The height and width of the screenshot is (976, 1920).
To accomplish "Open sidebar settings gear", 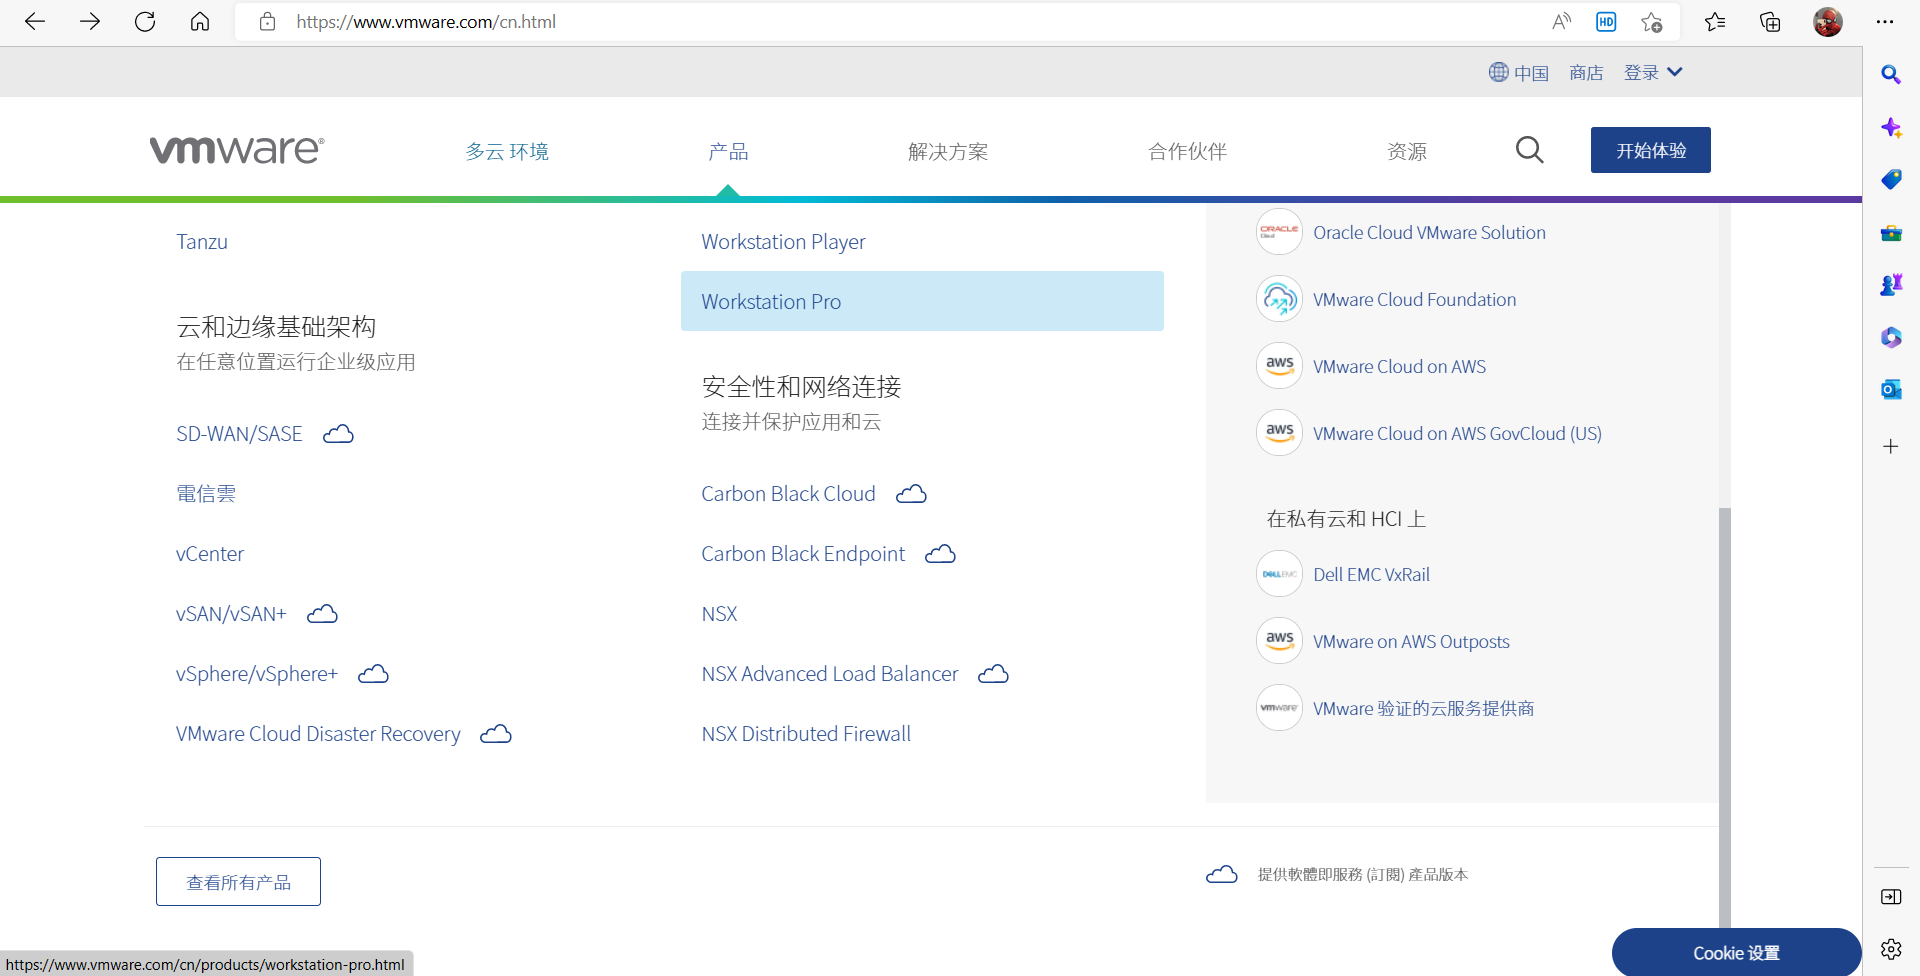I will (1891, 949).
